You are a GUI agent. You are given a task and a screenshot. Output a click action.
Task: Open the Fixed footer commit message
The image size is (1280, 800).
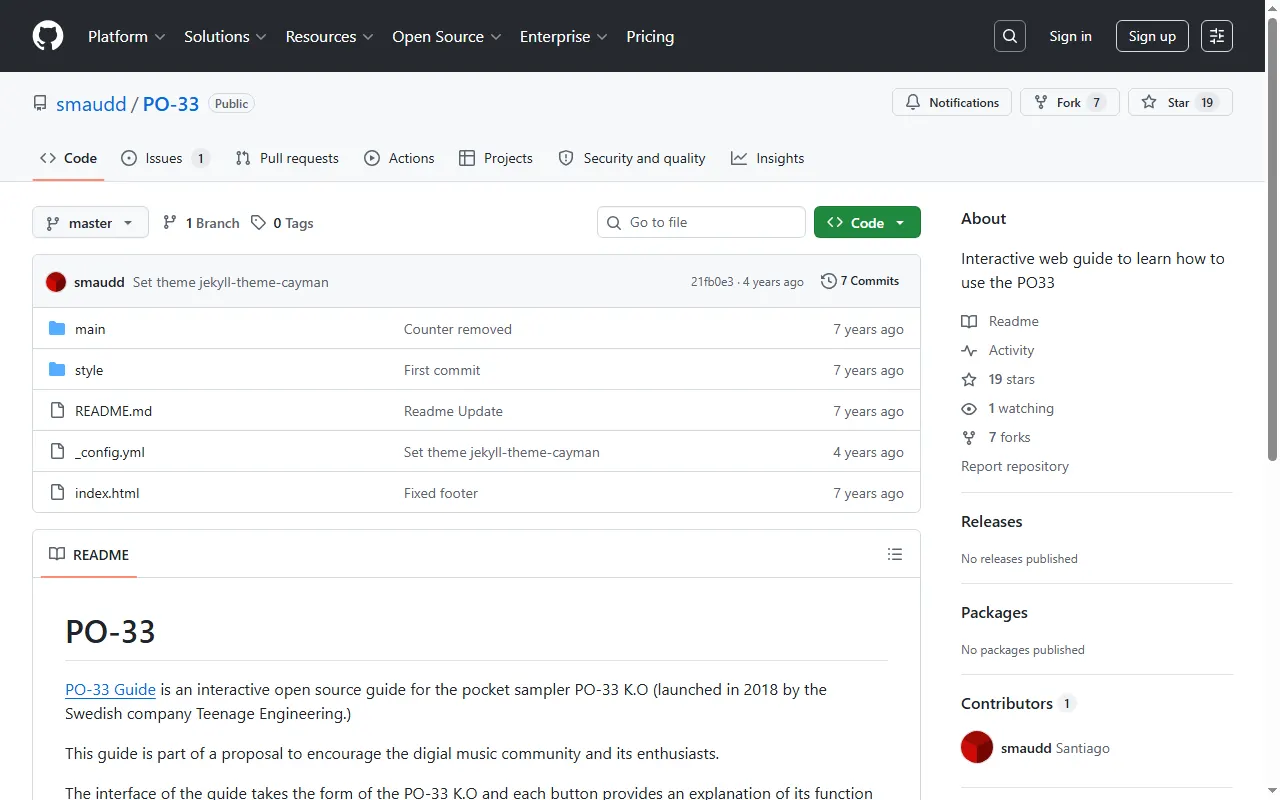coord(441,493)
